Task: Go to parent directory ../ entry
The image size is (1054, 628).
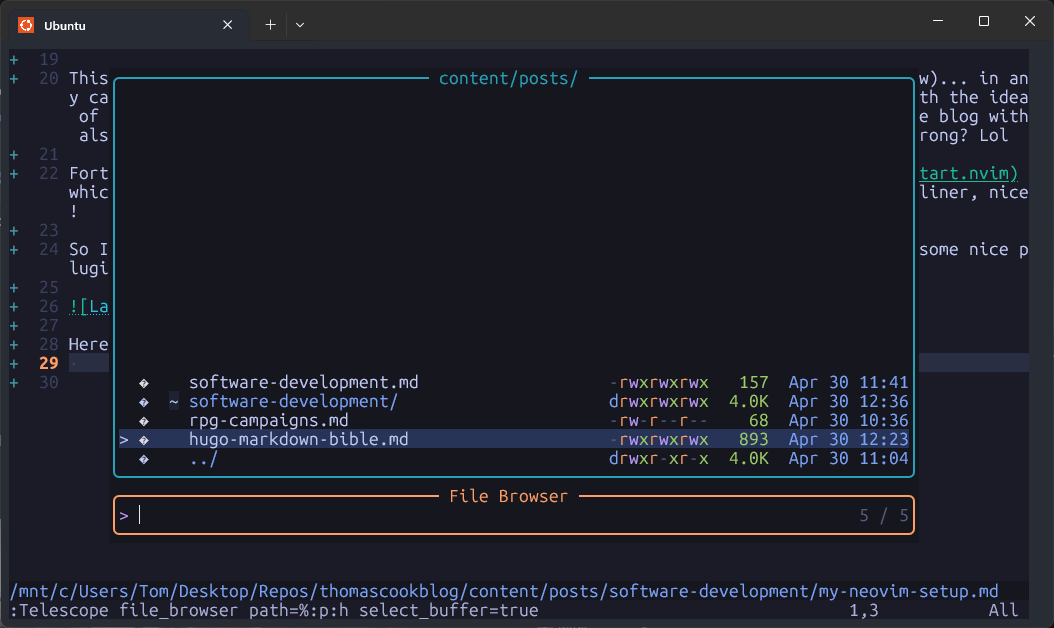Action: pyautogui.click(x=203, y=459)
